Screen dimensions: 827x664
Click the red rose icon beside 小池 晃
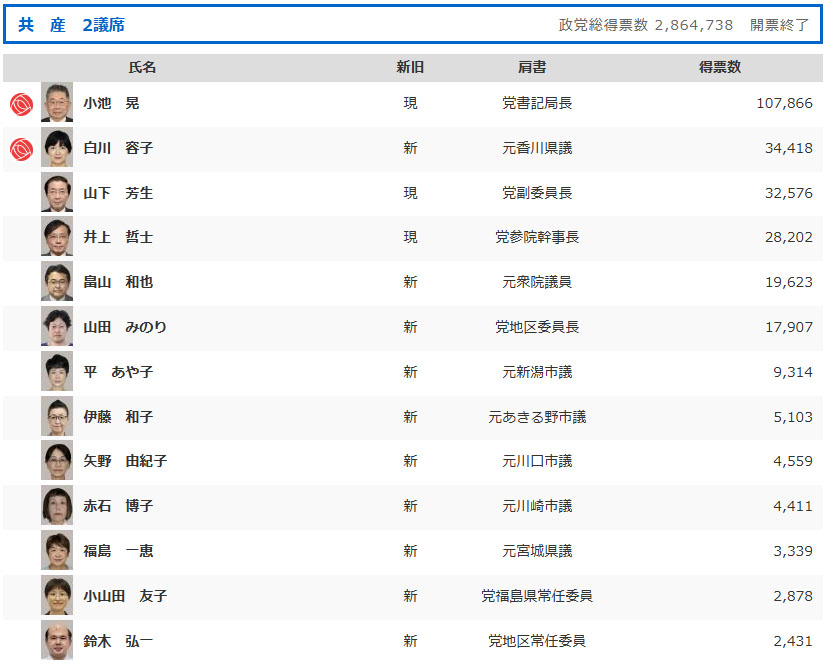pyautogui.click(x=22, y=104)
